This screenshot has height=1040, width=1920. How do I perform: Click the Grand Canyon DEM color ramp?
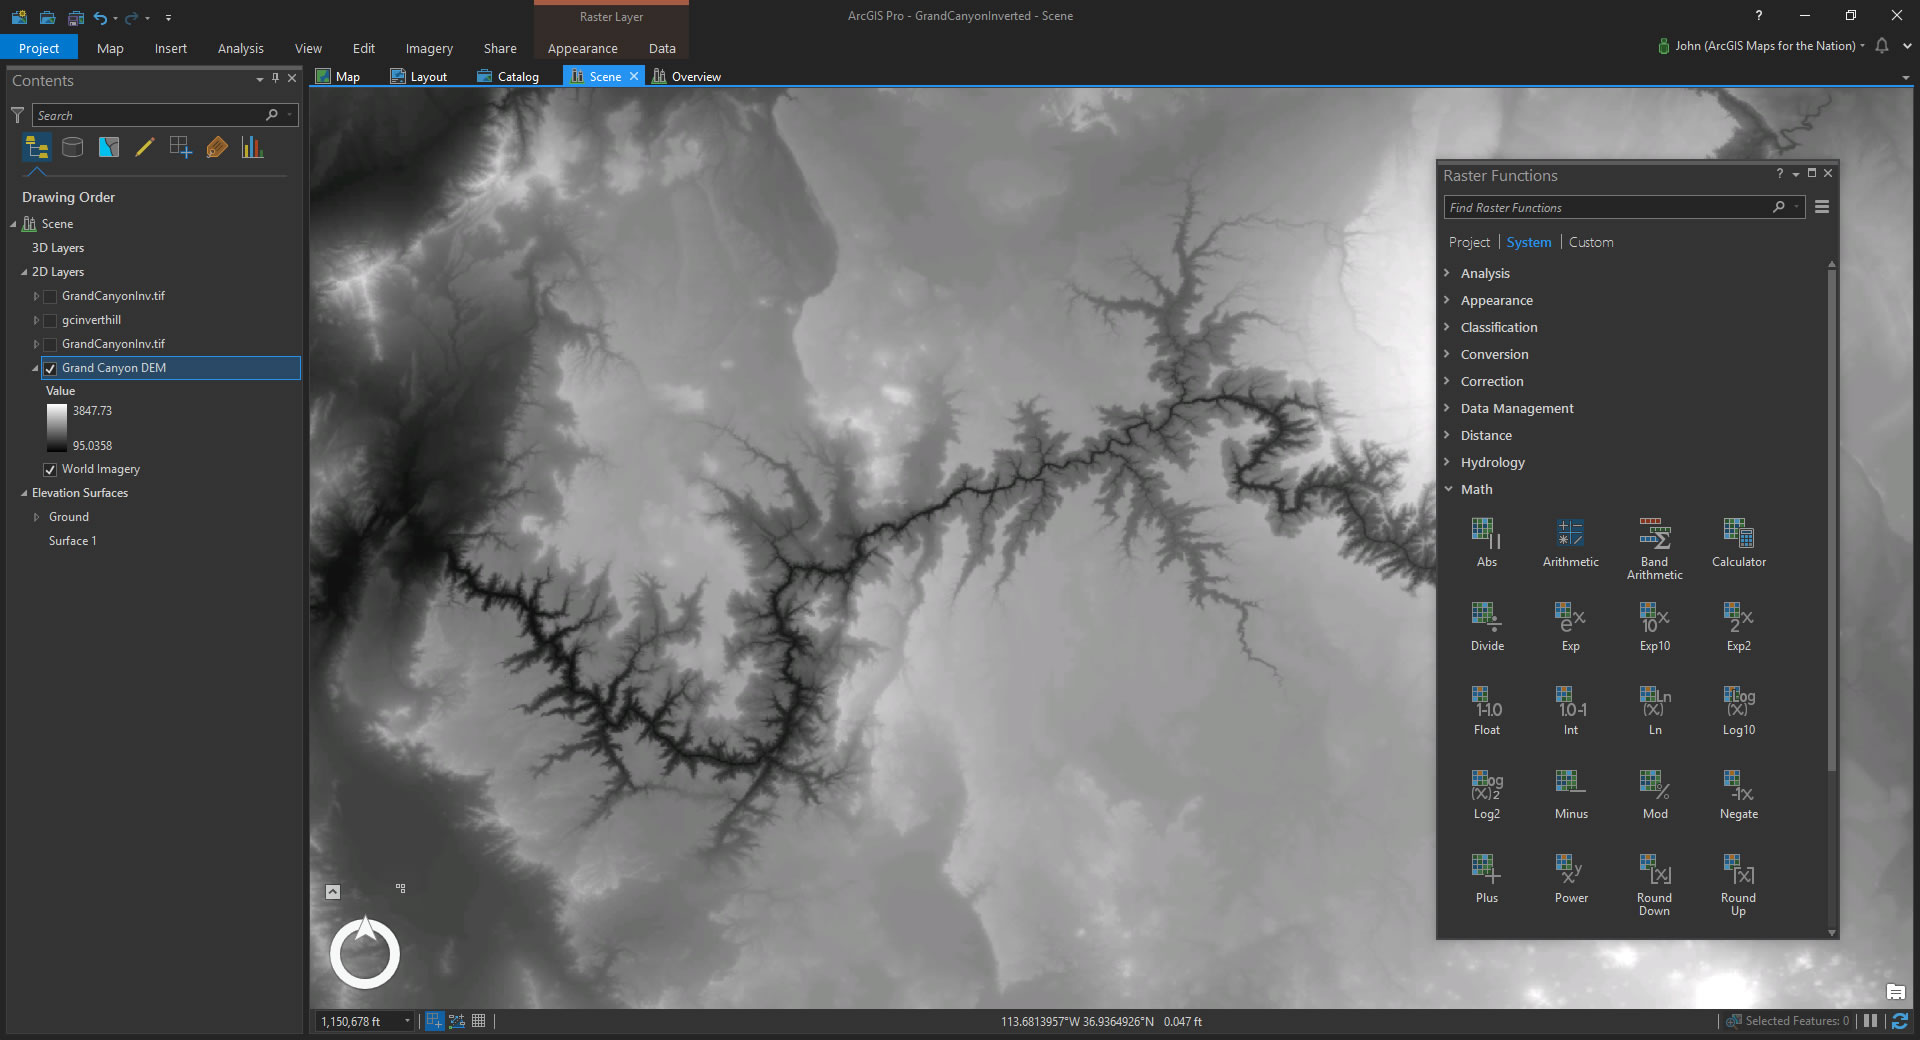click(x=56, y=428)
